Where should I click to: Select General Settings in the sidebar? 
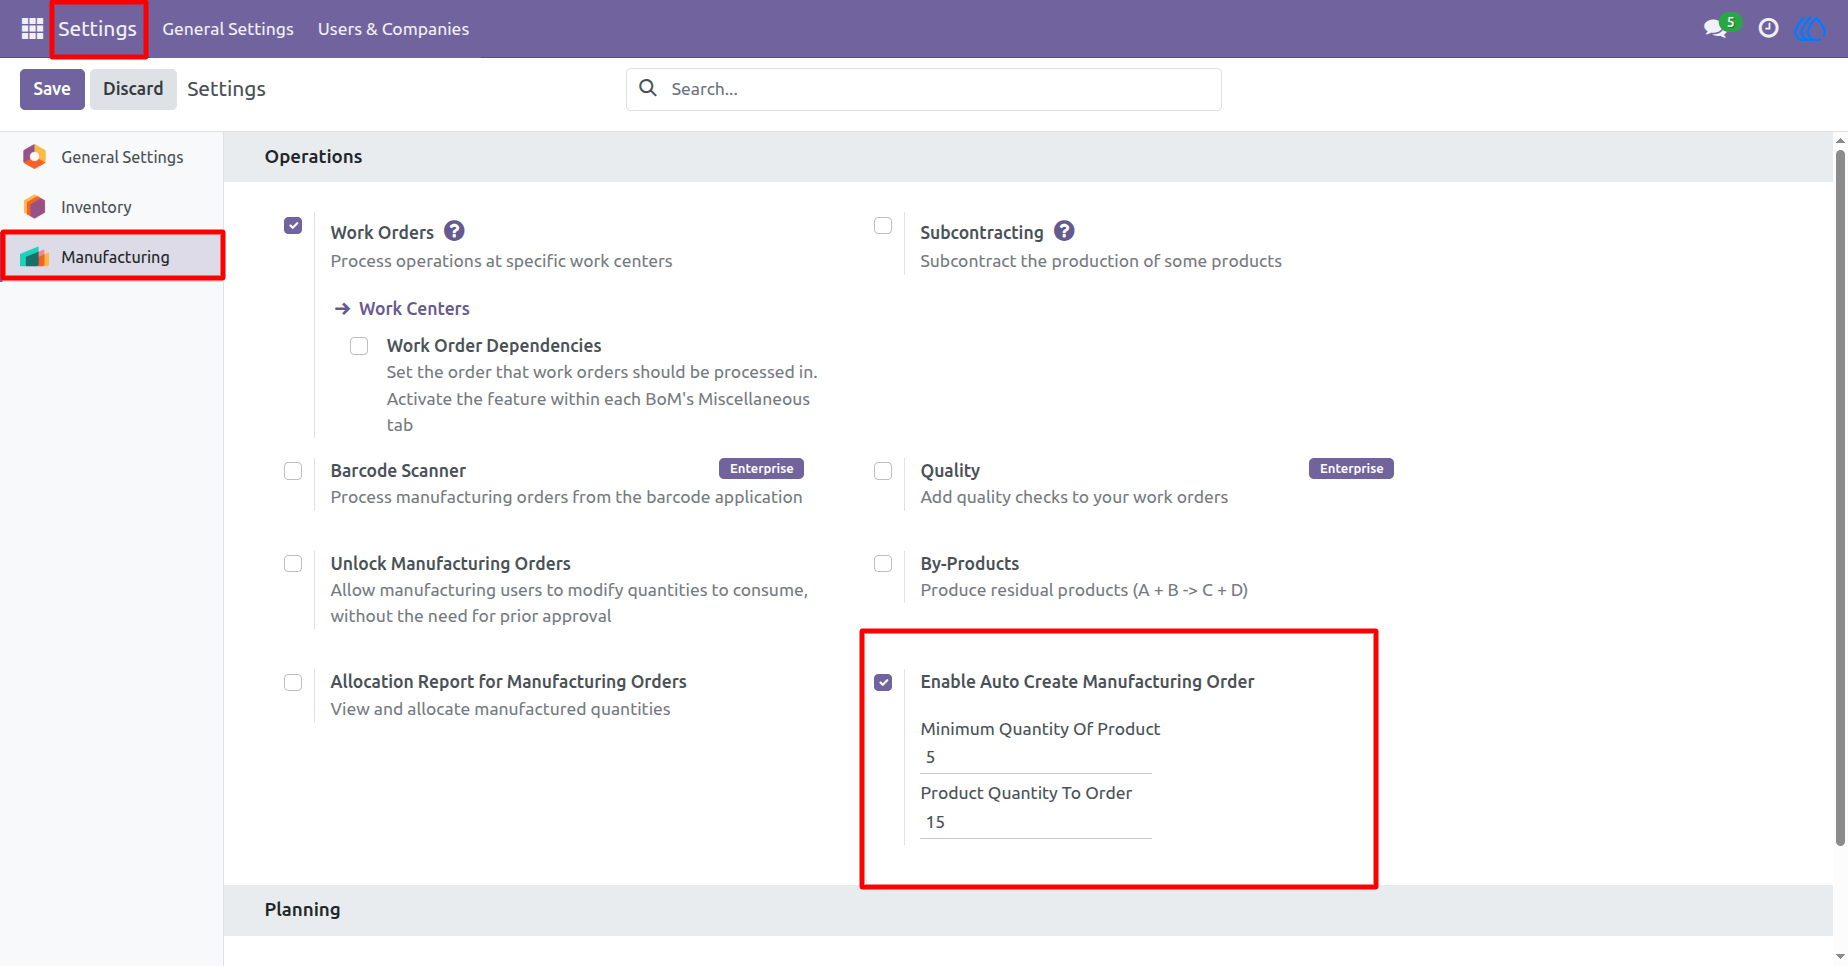(x=112, y=157)
